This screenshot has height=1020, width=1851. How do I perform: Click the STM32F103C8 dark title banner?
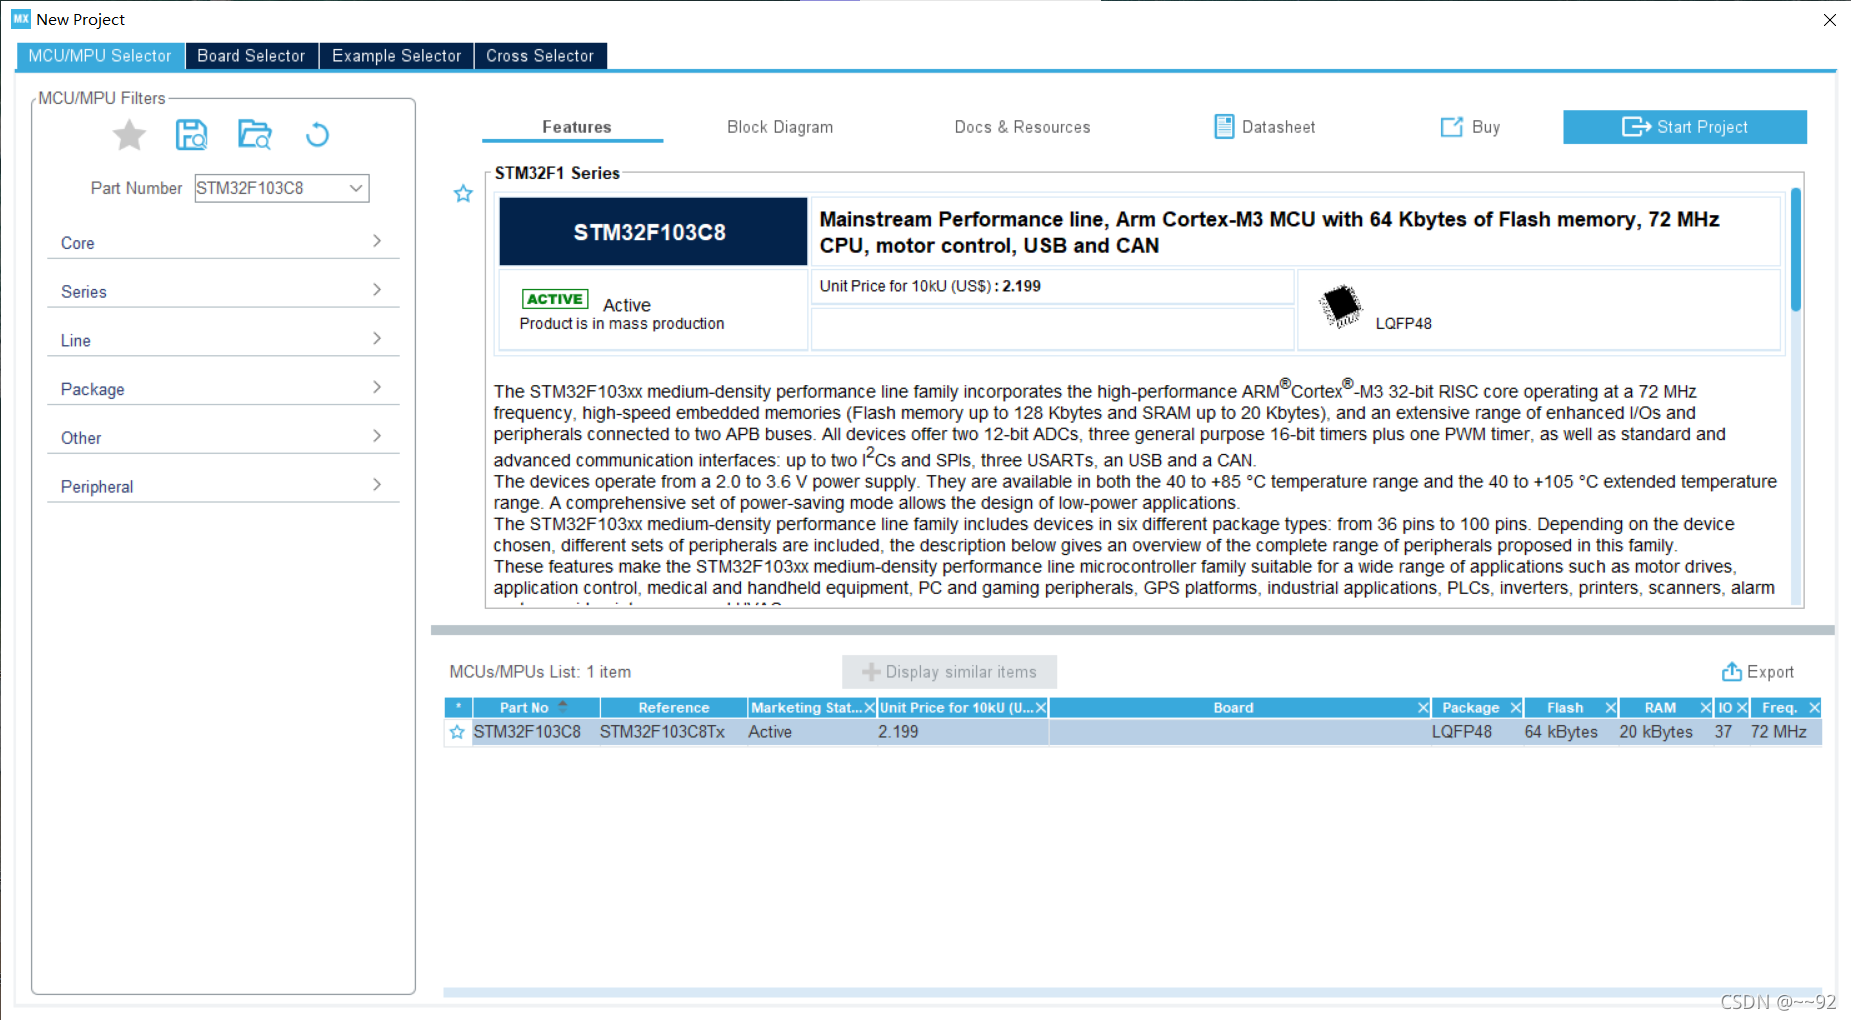click(x=653, y=232)
